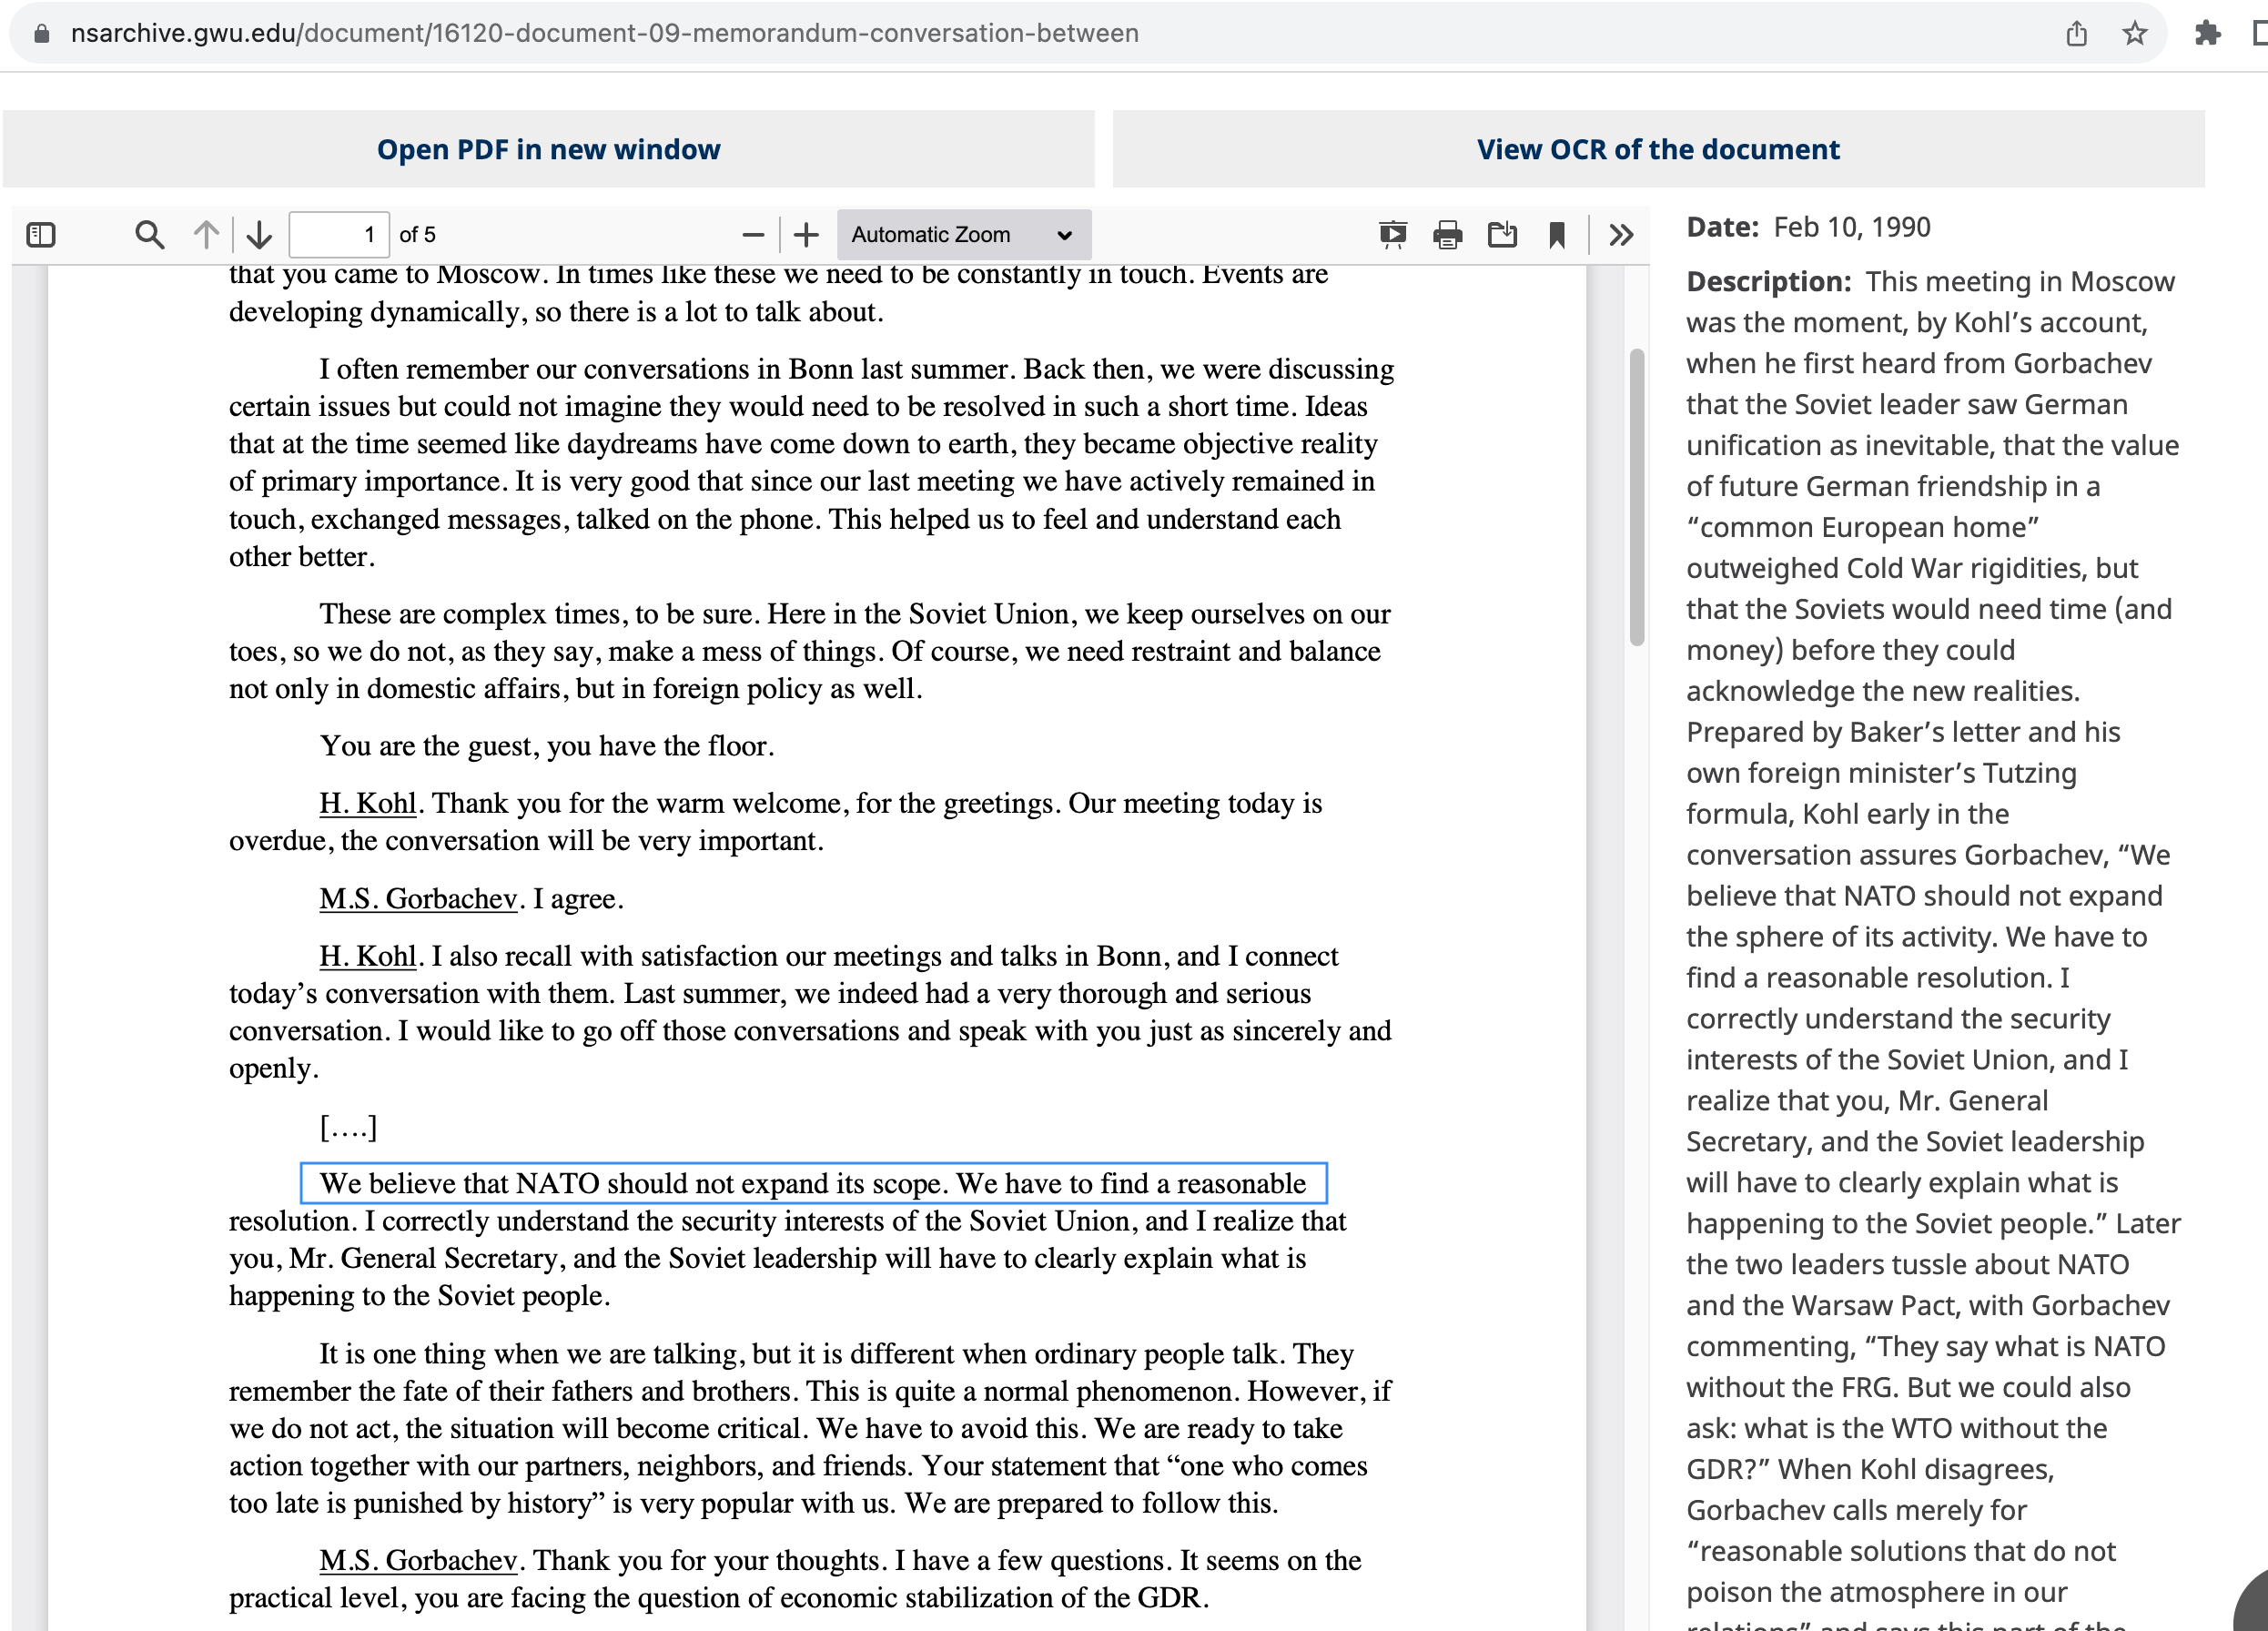Click the 'of 5' page count label

pos(417,235)
